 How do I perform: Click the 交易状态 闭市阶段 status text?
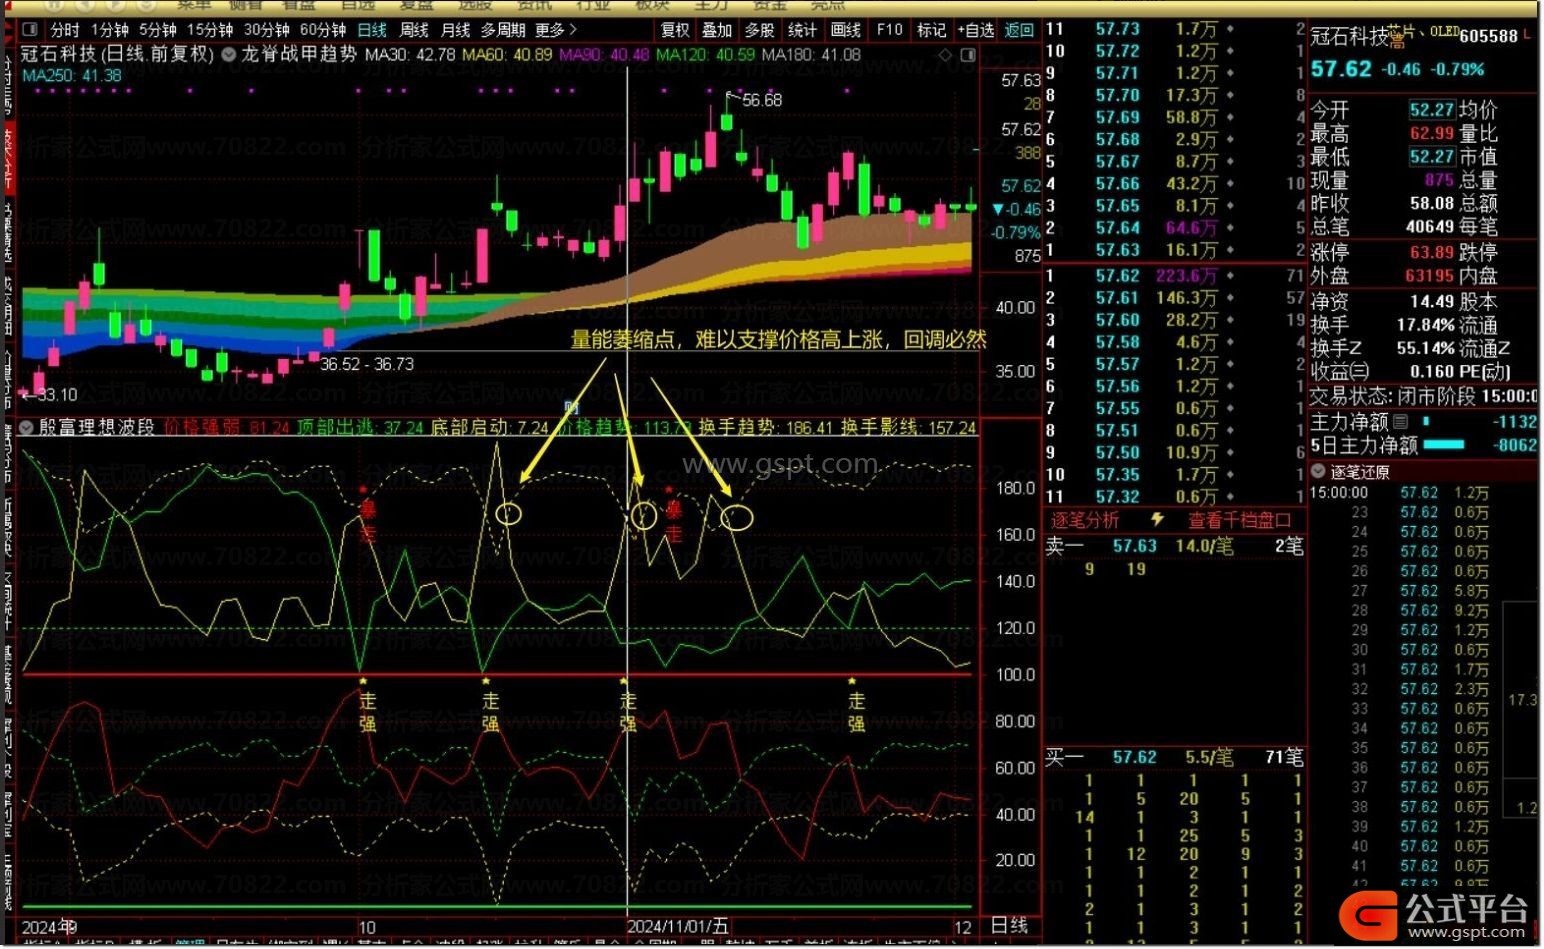coord(1424,396)
